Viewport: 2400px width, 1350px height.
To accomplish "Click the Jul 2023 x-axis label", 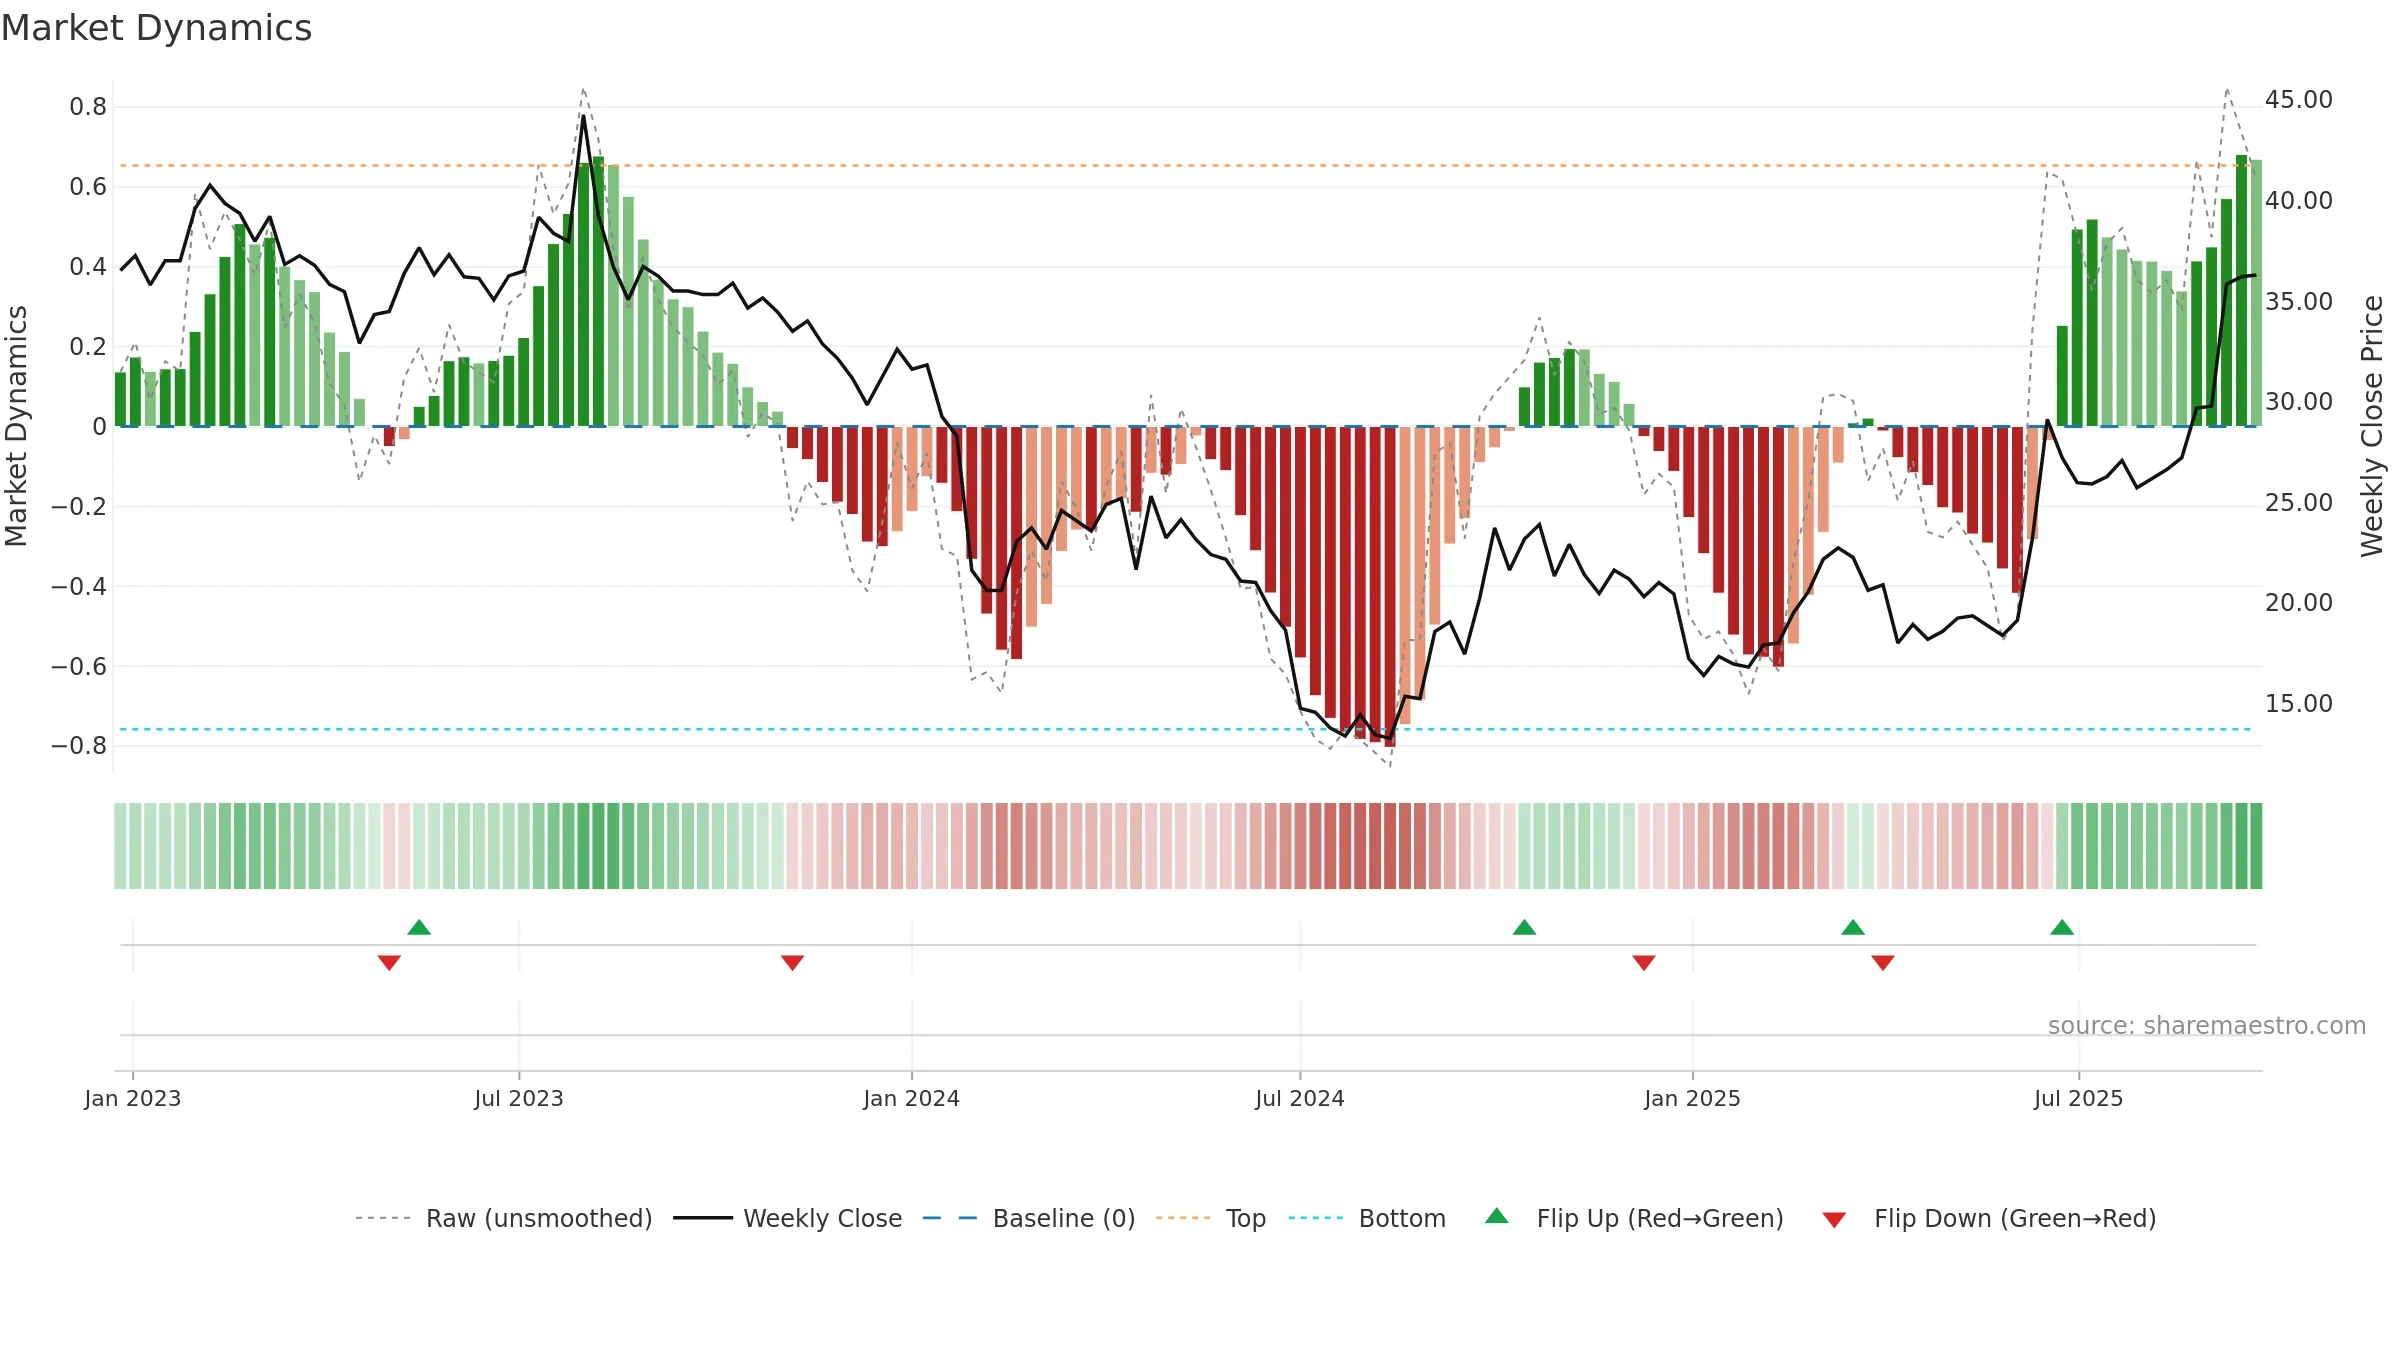I will [519, 1098].
